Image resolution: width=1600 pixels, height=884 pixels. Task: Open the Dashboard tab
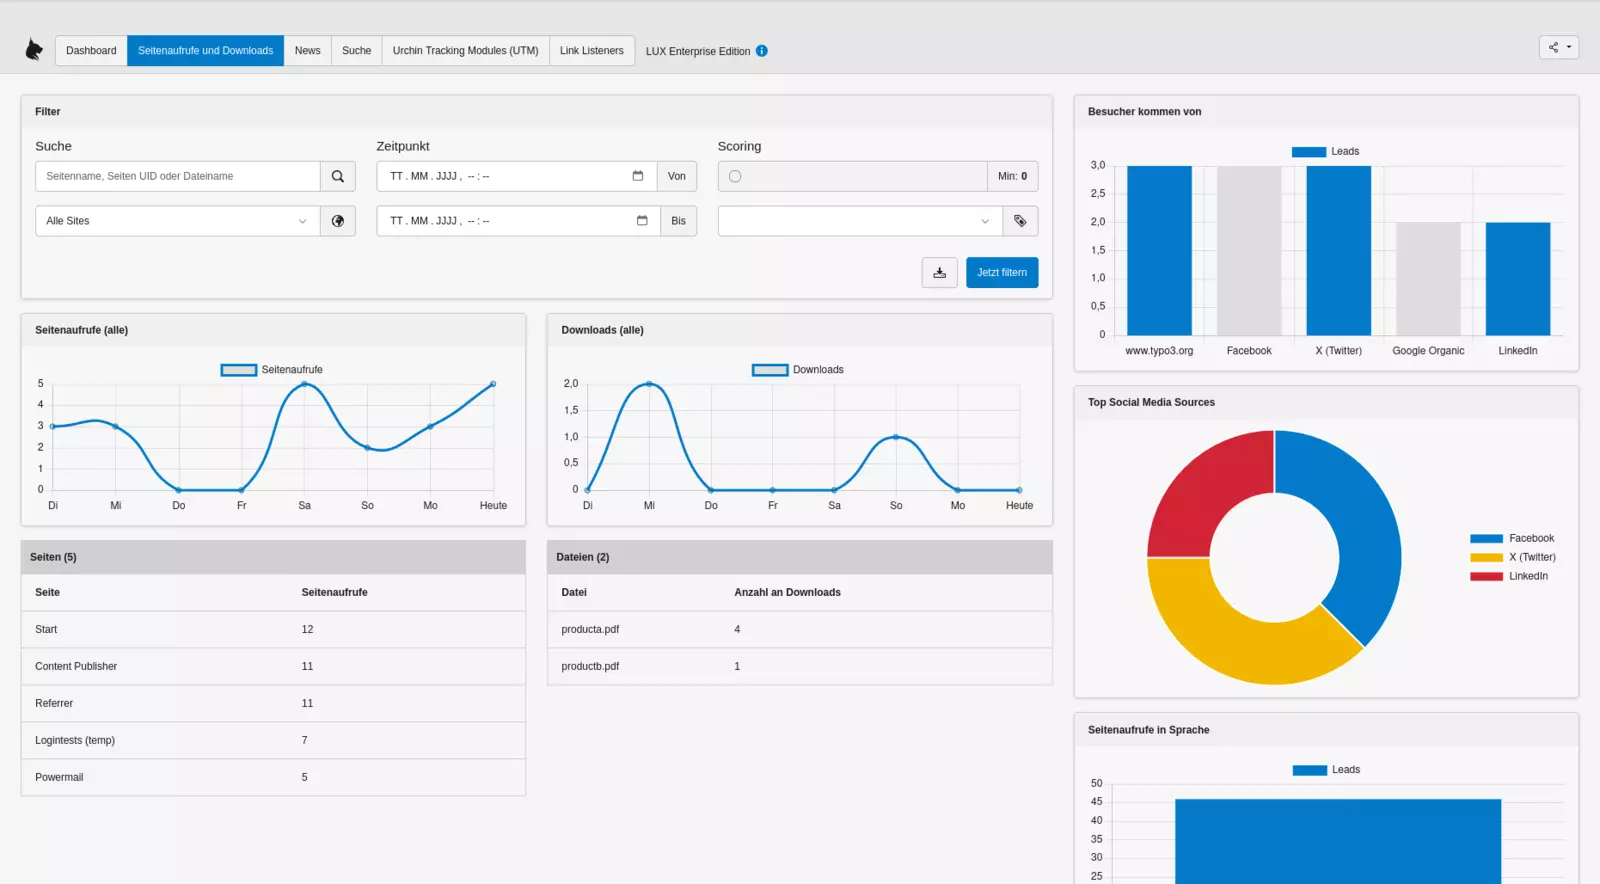[x=91, y=51]
